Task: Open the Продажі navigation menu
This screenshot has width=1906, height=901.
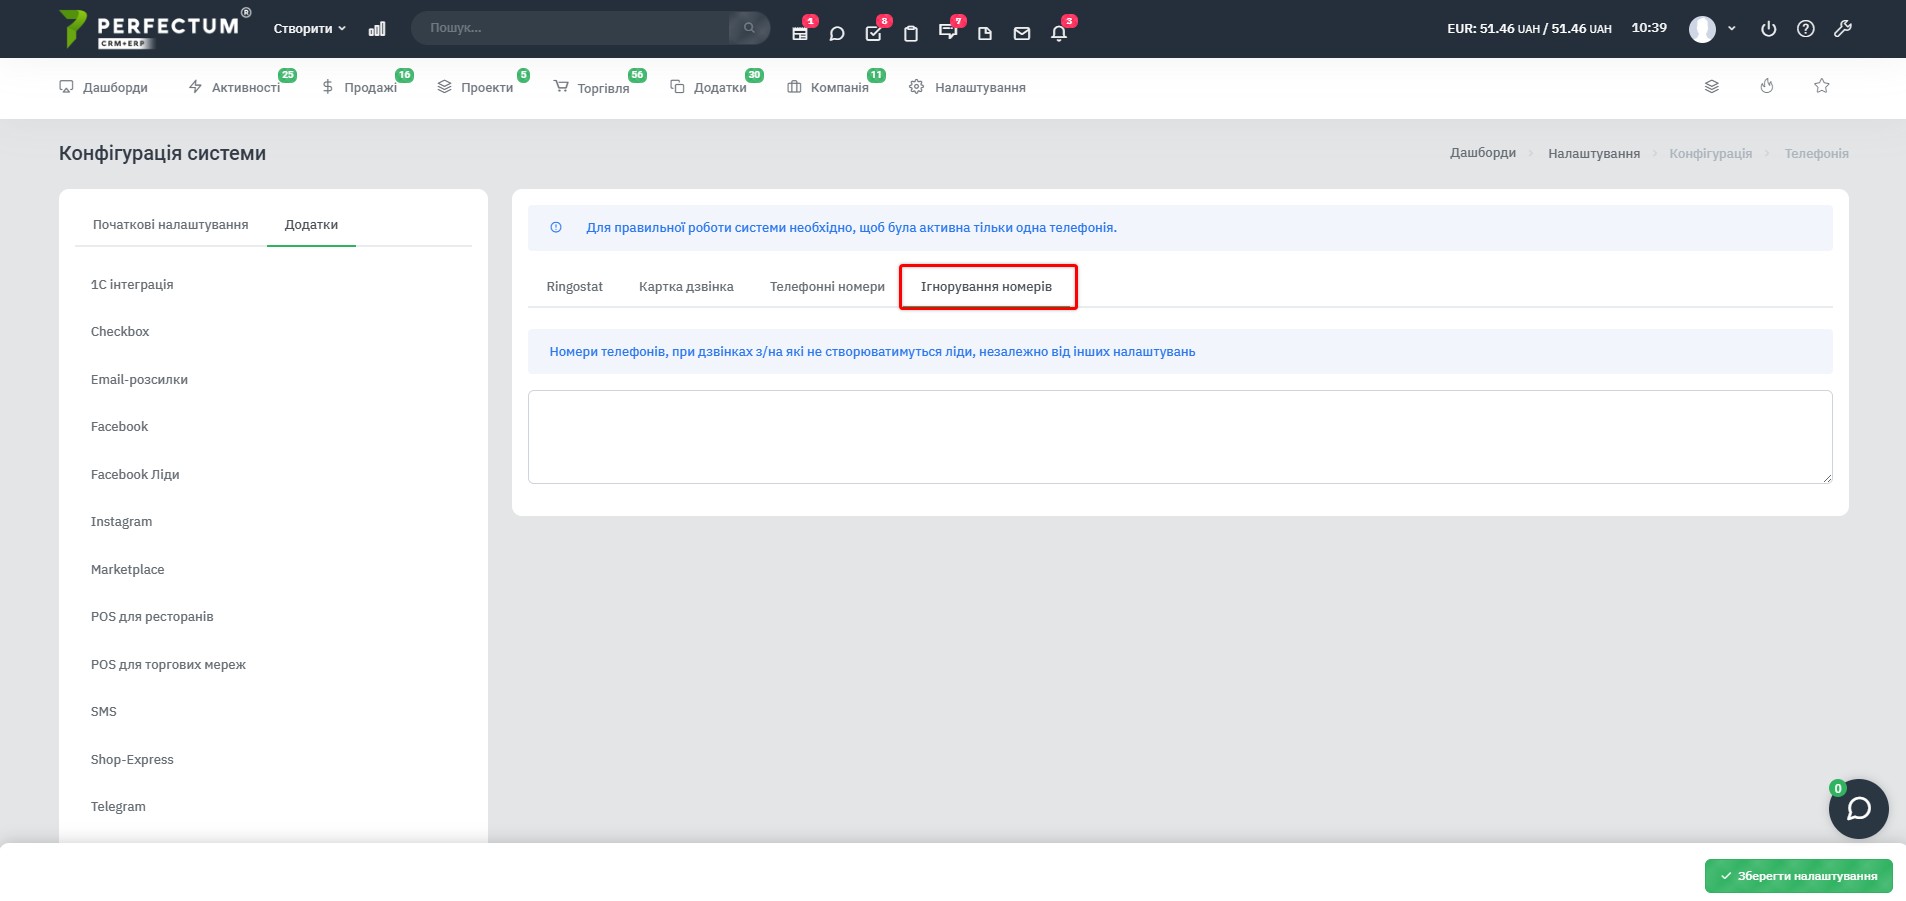Action: [x=360, y=87]
